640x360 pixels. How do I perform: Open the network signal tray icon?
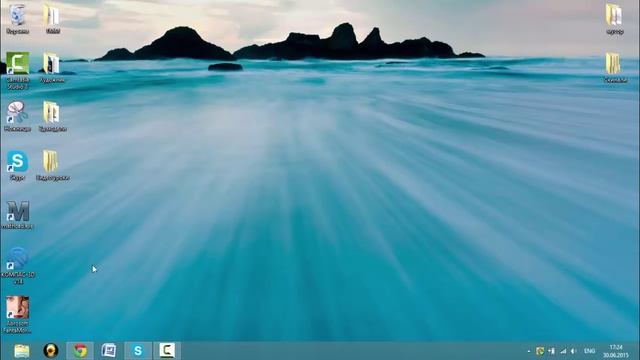(x=563, y=351)
